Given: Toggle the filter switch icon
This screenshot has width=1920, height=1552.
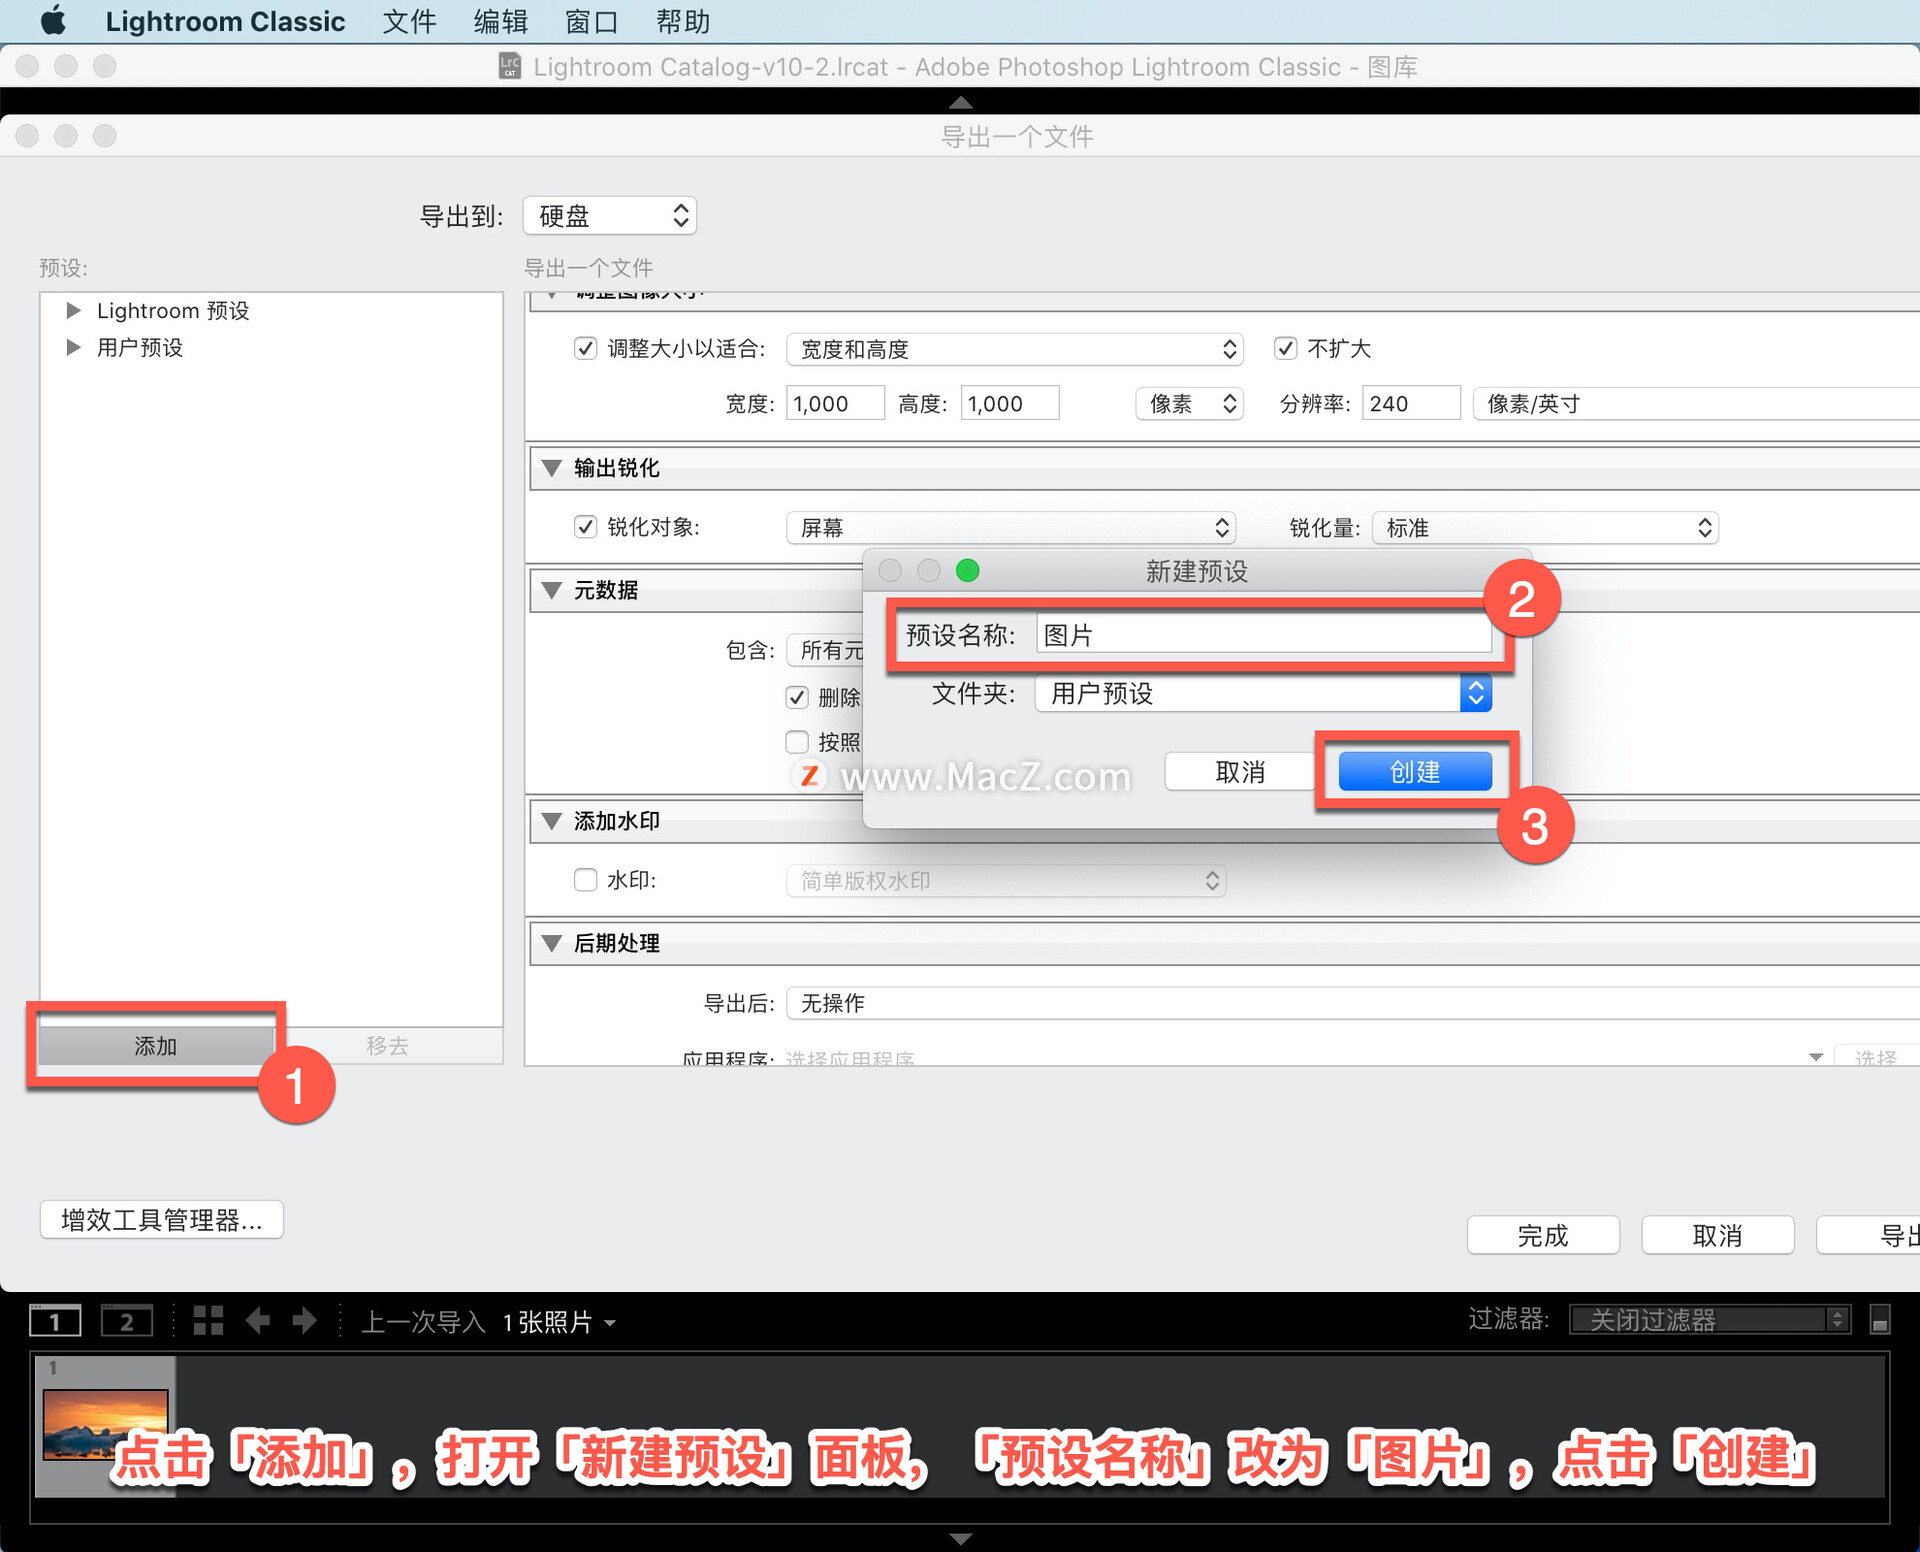Looking at the screenshot, I should pyautogui.click(x=1880, y=1320).
